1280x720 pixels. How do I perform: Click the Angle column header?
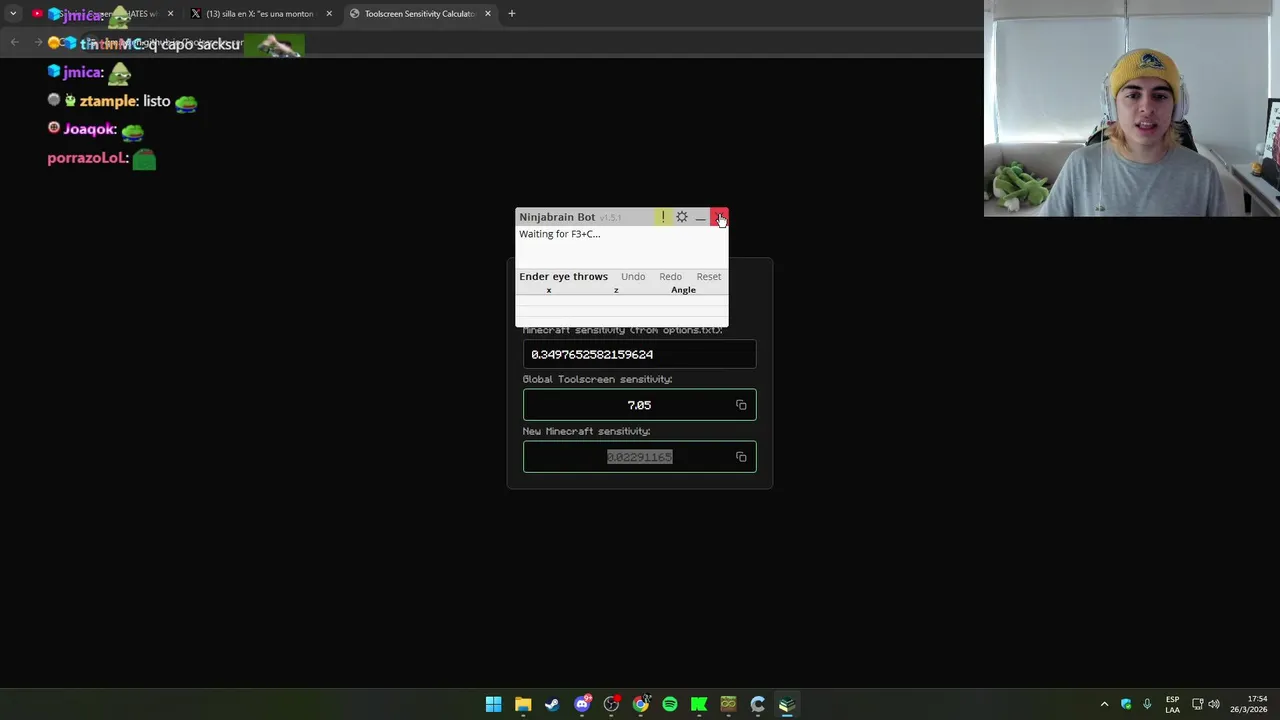683,290
